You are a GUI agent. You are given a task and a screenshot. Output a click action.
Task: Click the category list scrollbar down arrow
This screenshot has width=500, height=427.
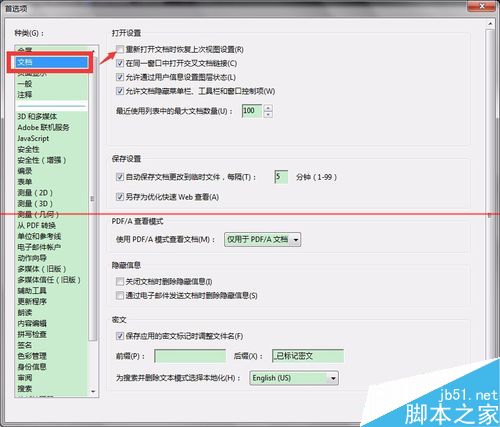93,392
